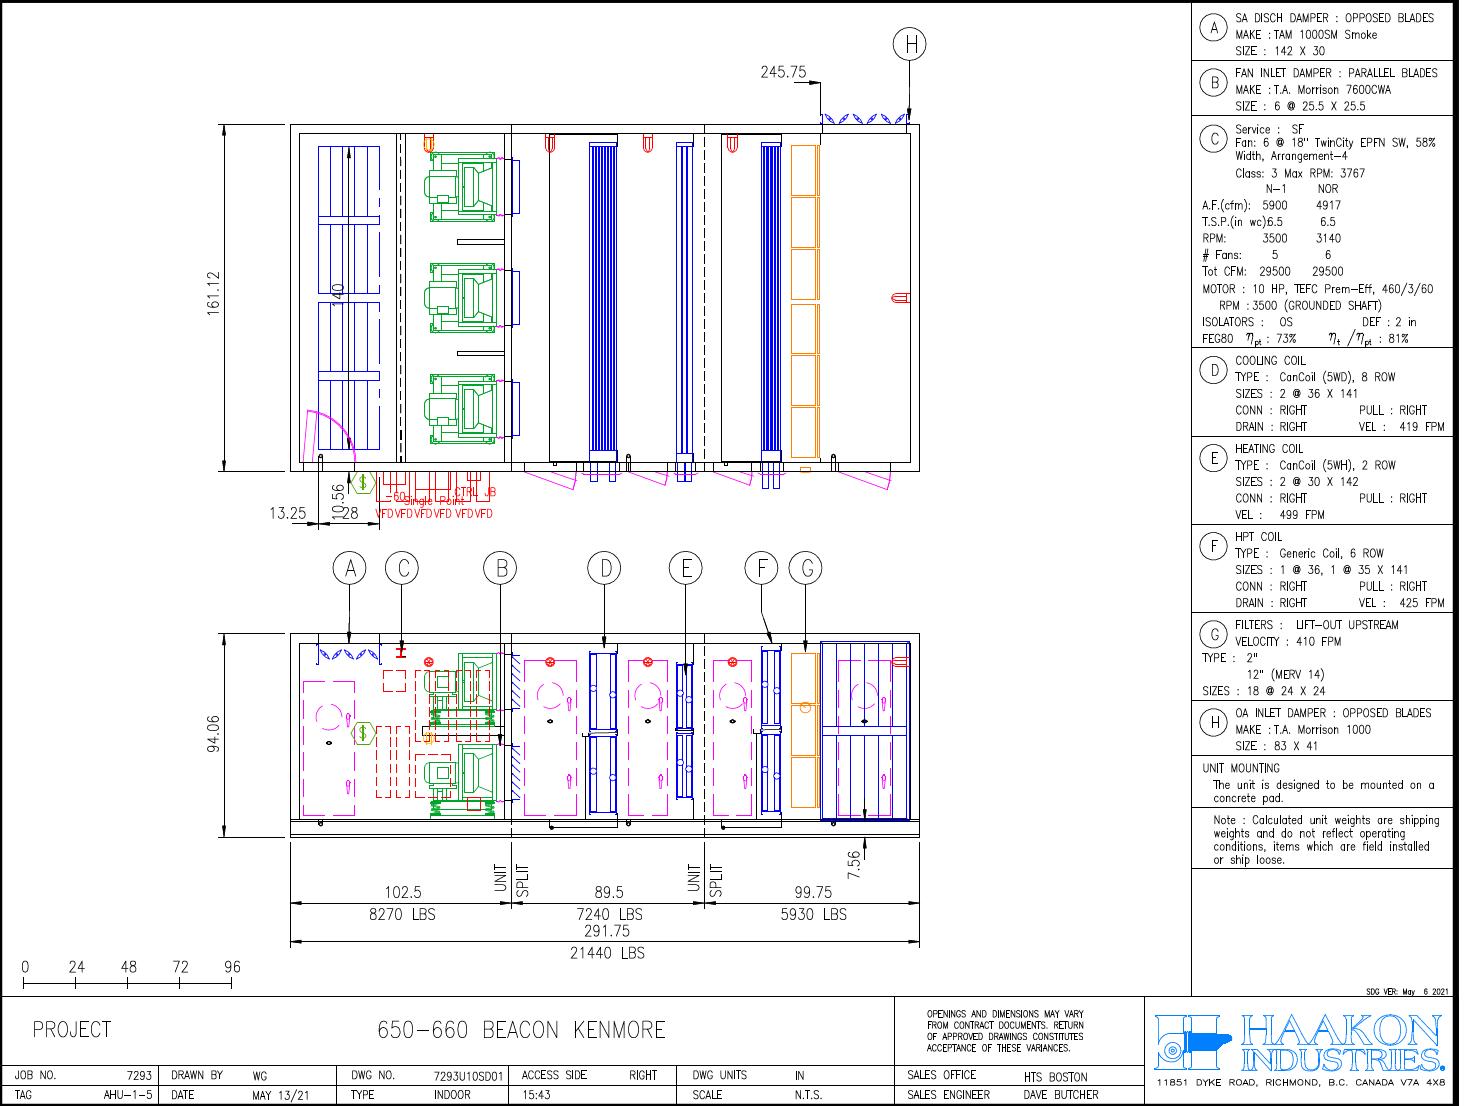Click the 13.25 dimension label

pos(287,513)
